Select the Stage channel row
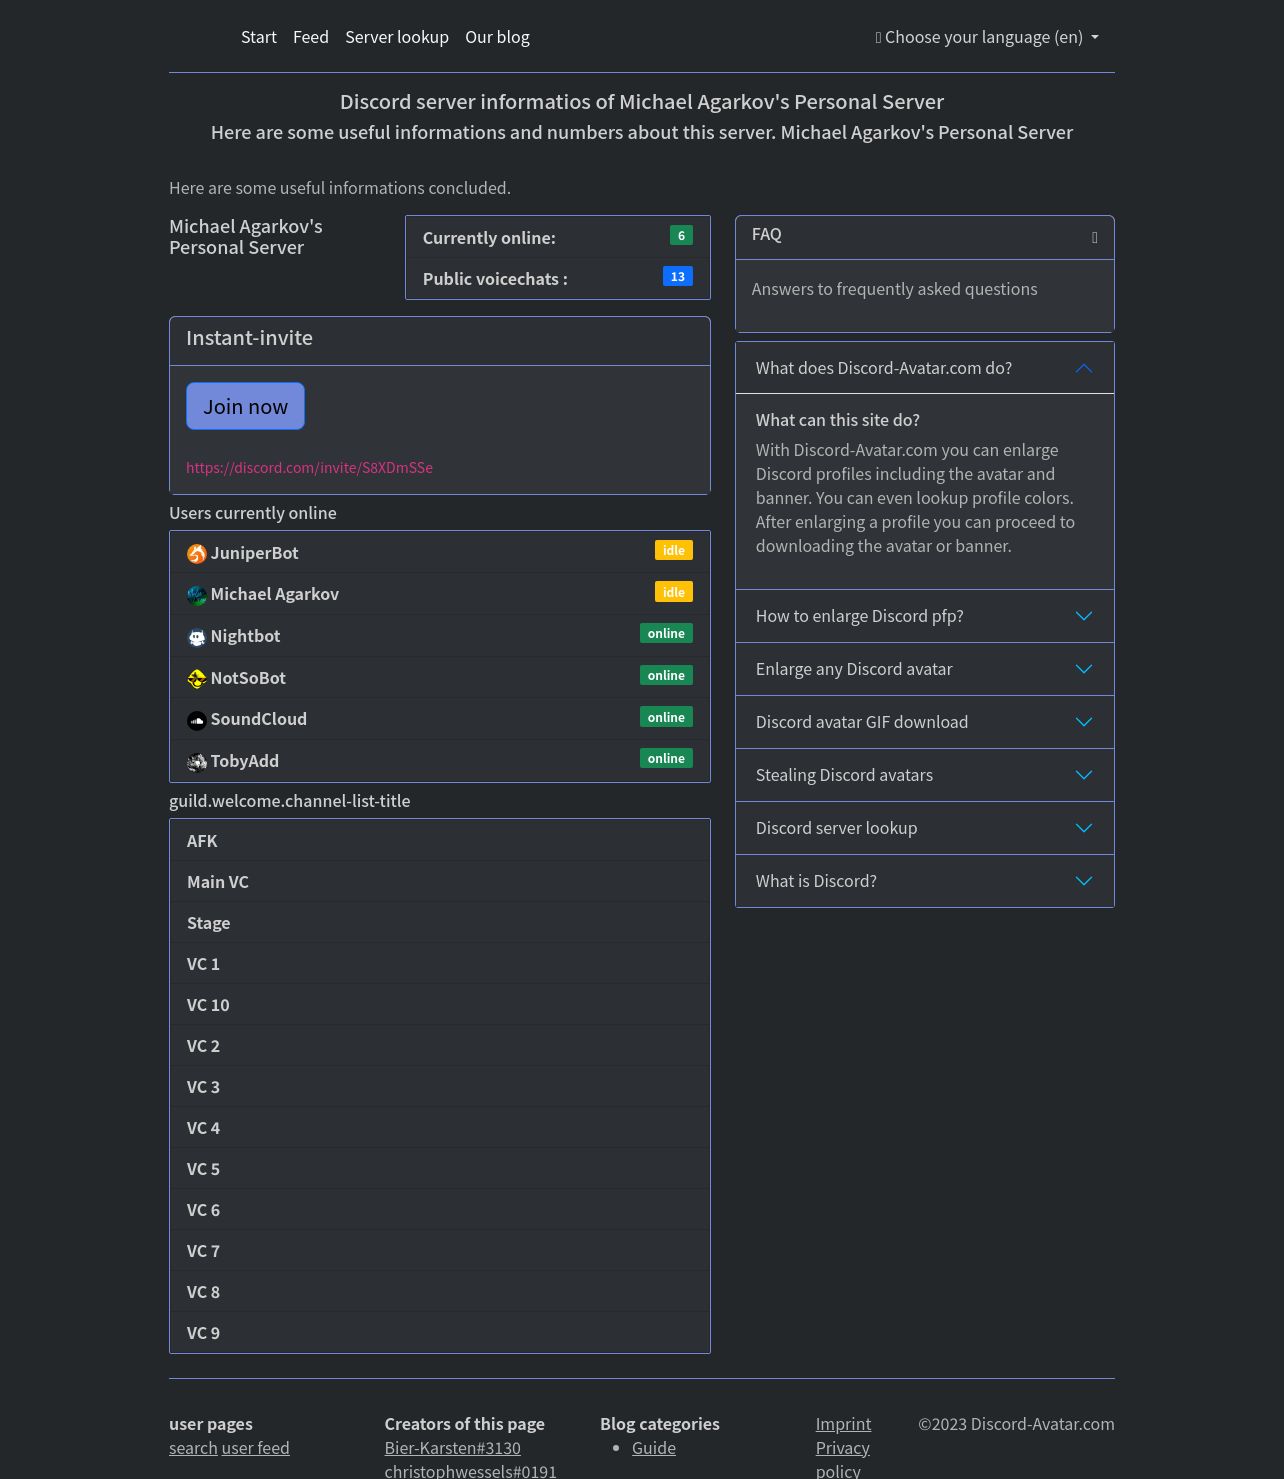The width and height of the screenshot is (1284, 1479). [440, 923]
